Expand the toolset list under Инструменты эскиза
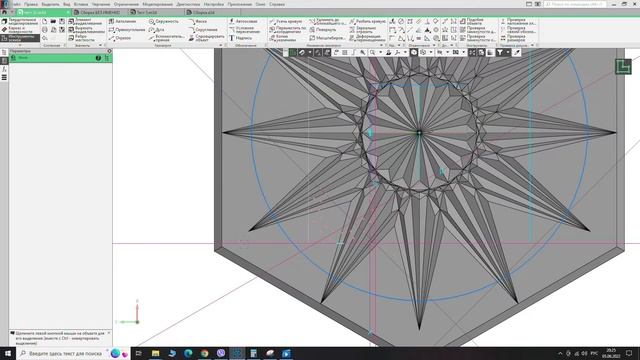Screen dimensions: 640x360 20,45
